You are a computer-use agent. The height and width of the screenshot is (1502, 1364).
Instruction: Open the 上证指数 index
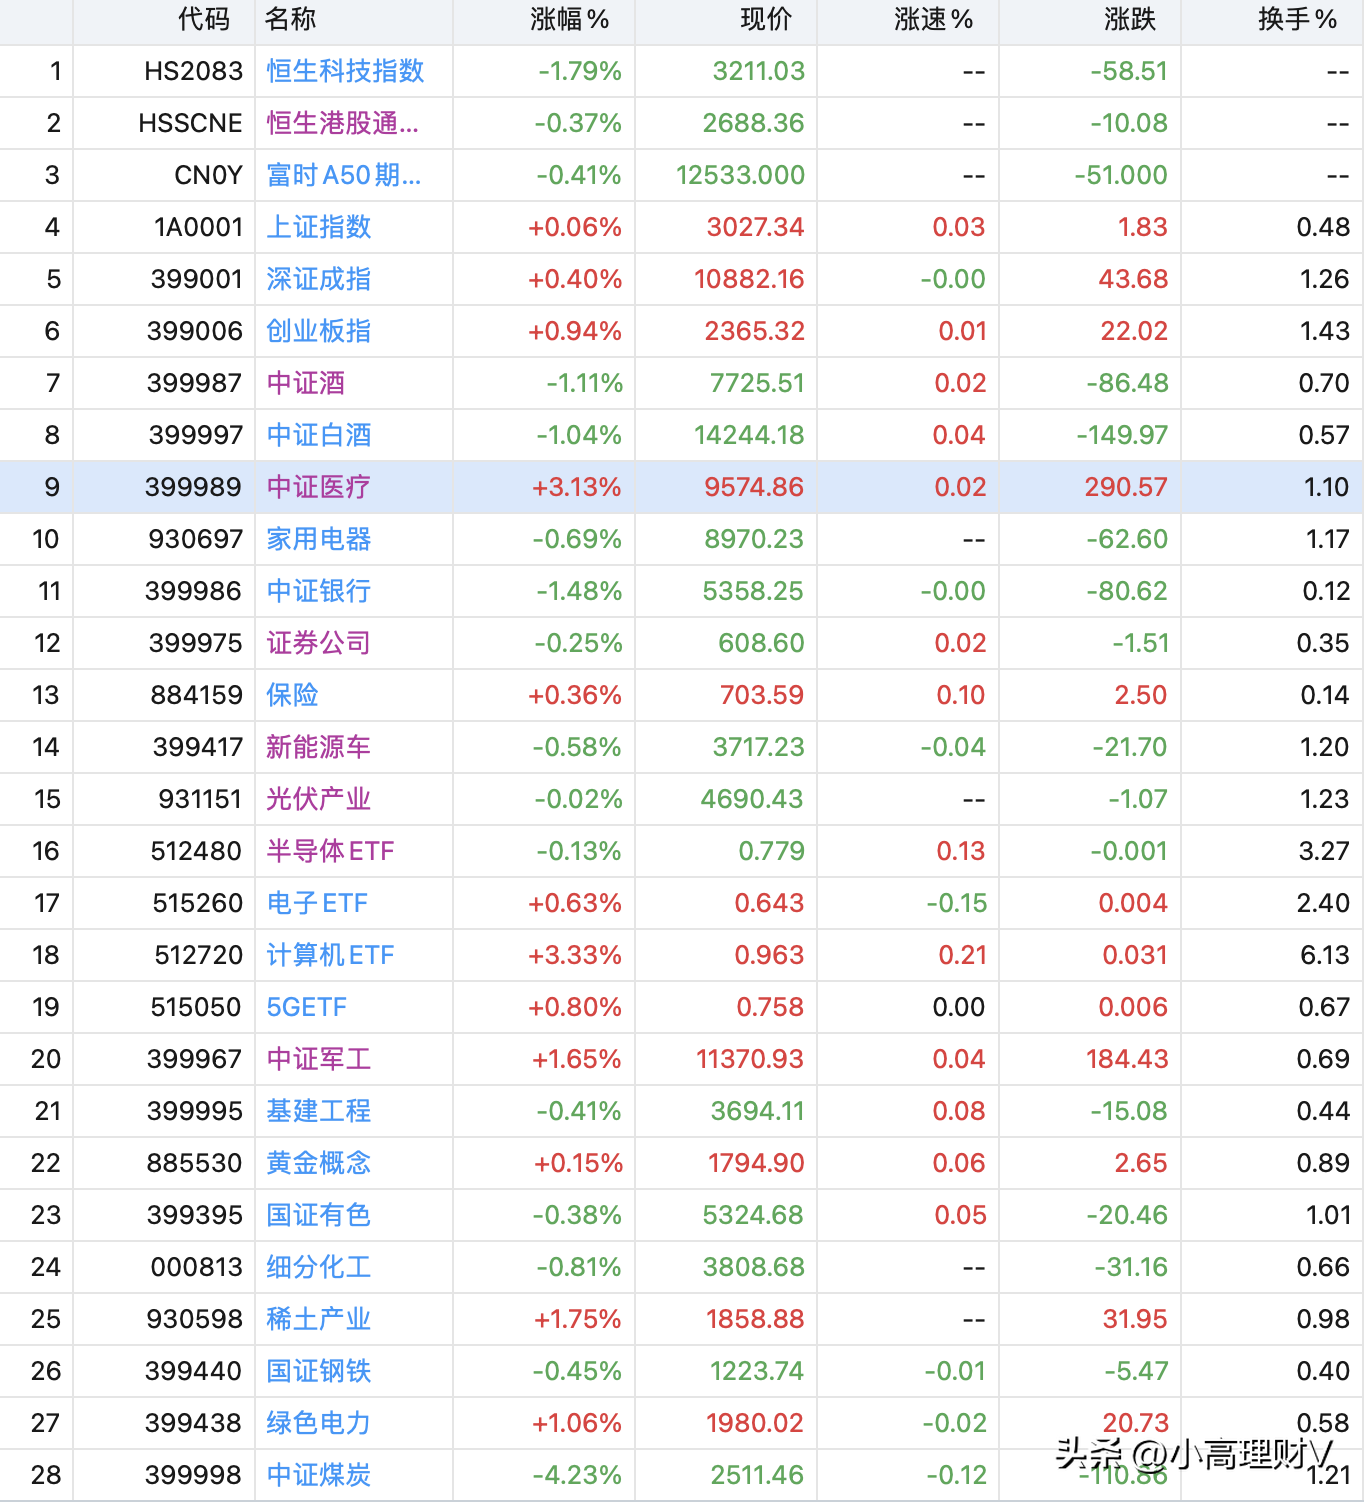click(319, 227)
